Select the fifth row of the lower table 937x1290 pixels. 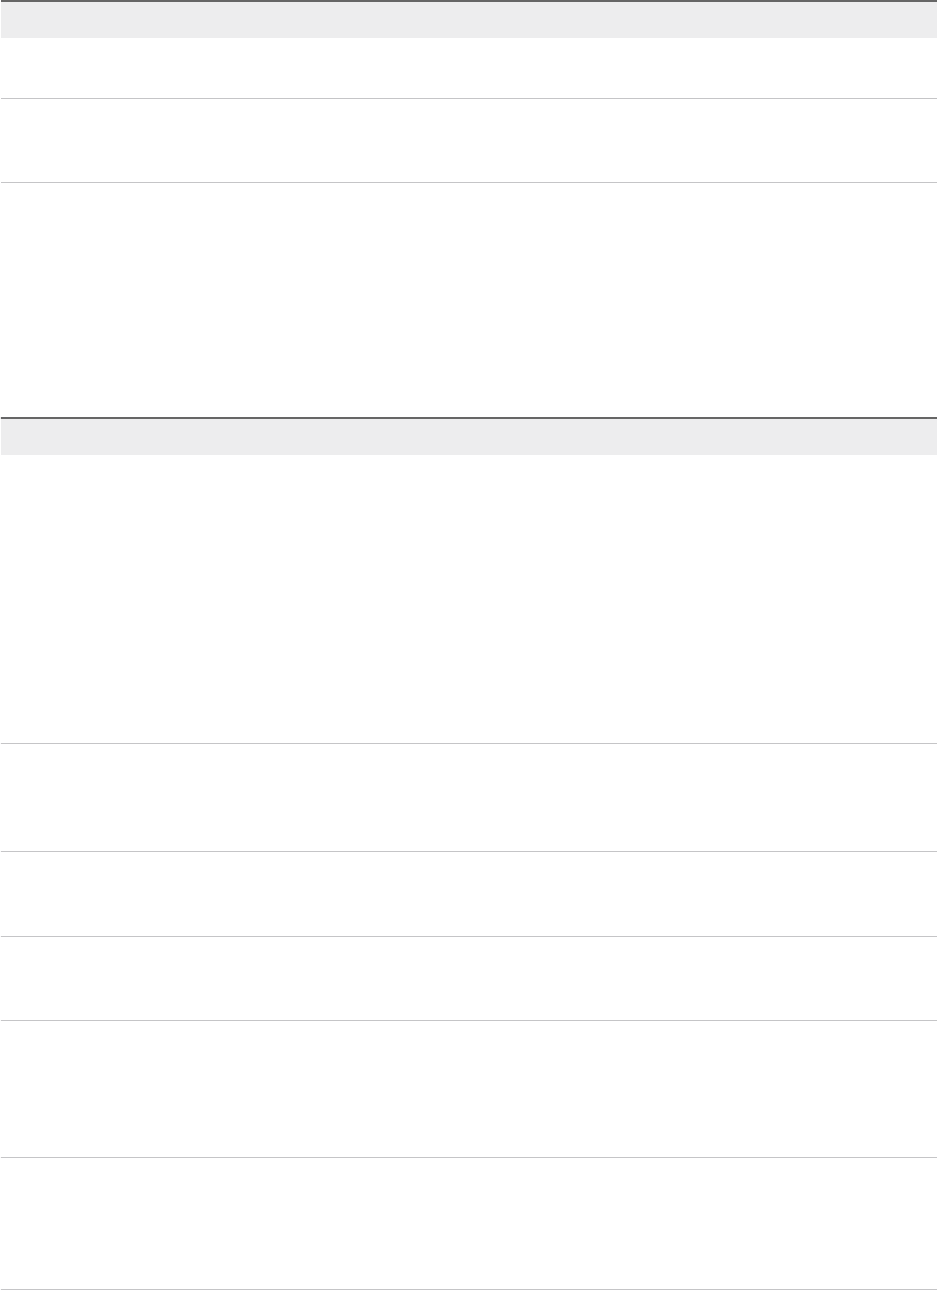pyautogui.click(x=468, y=1089)
